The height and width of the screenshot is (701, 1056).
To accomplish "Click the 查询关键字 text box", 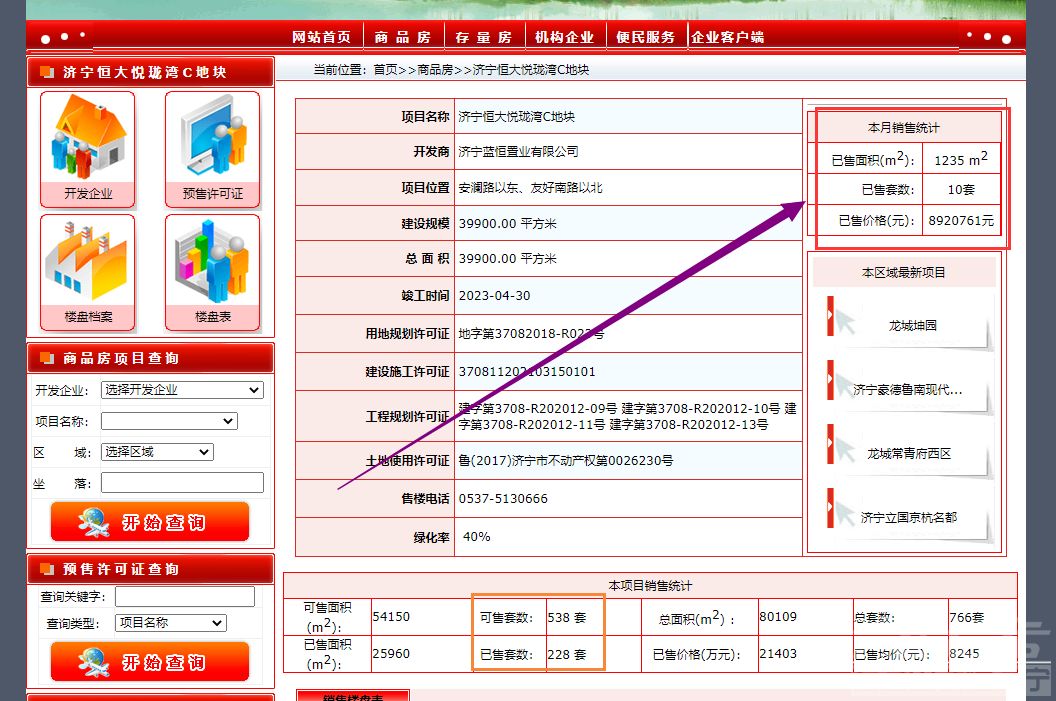I will pos(184,596).
